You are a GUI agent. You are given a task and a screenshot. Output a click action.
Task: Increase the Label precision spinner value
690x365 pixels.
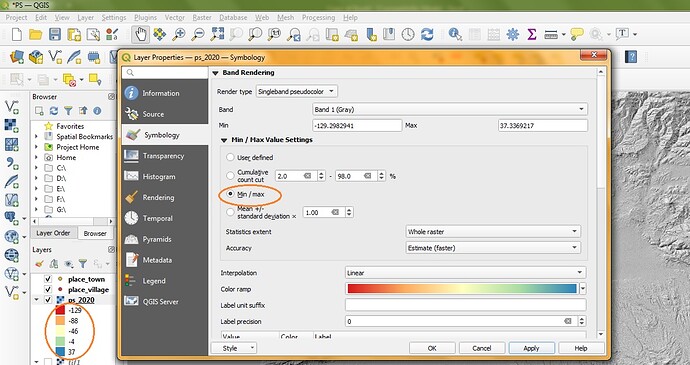click(582, 319)
